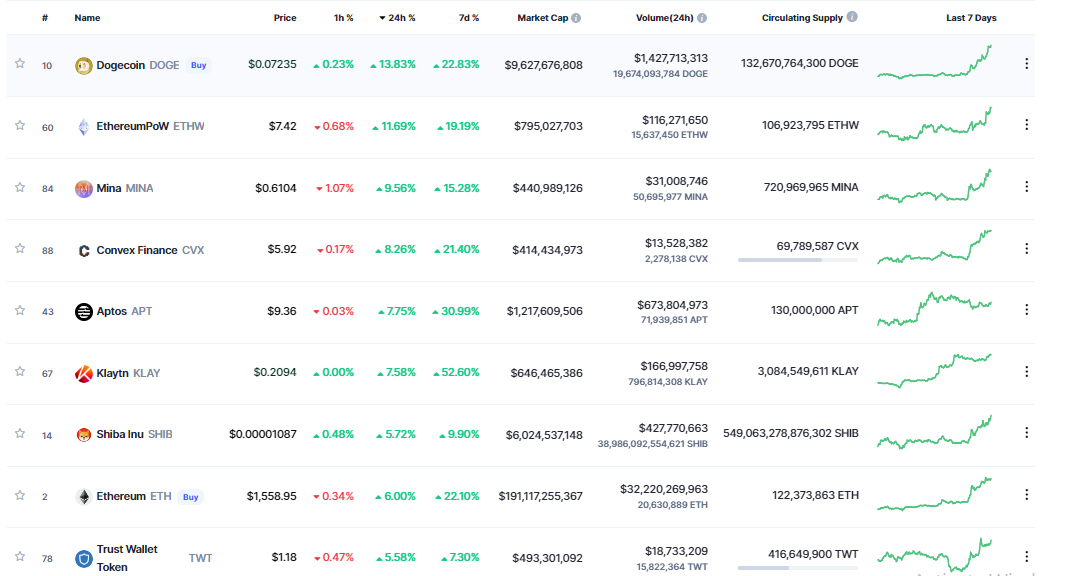The height and width of the screenshot is (576, 1066).
Task: Click the Convex Finance logo icon
Action: [x=84, y=251]
